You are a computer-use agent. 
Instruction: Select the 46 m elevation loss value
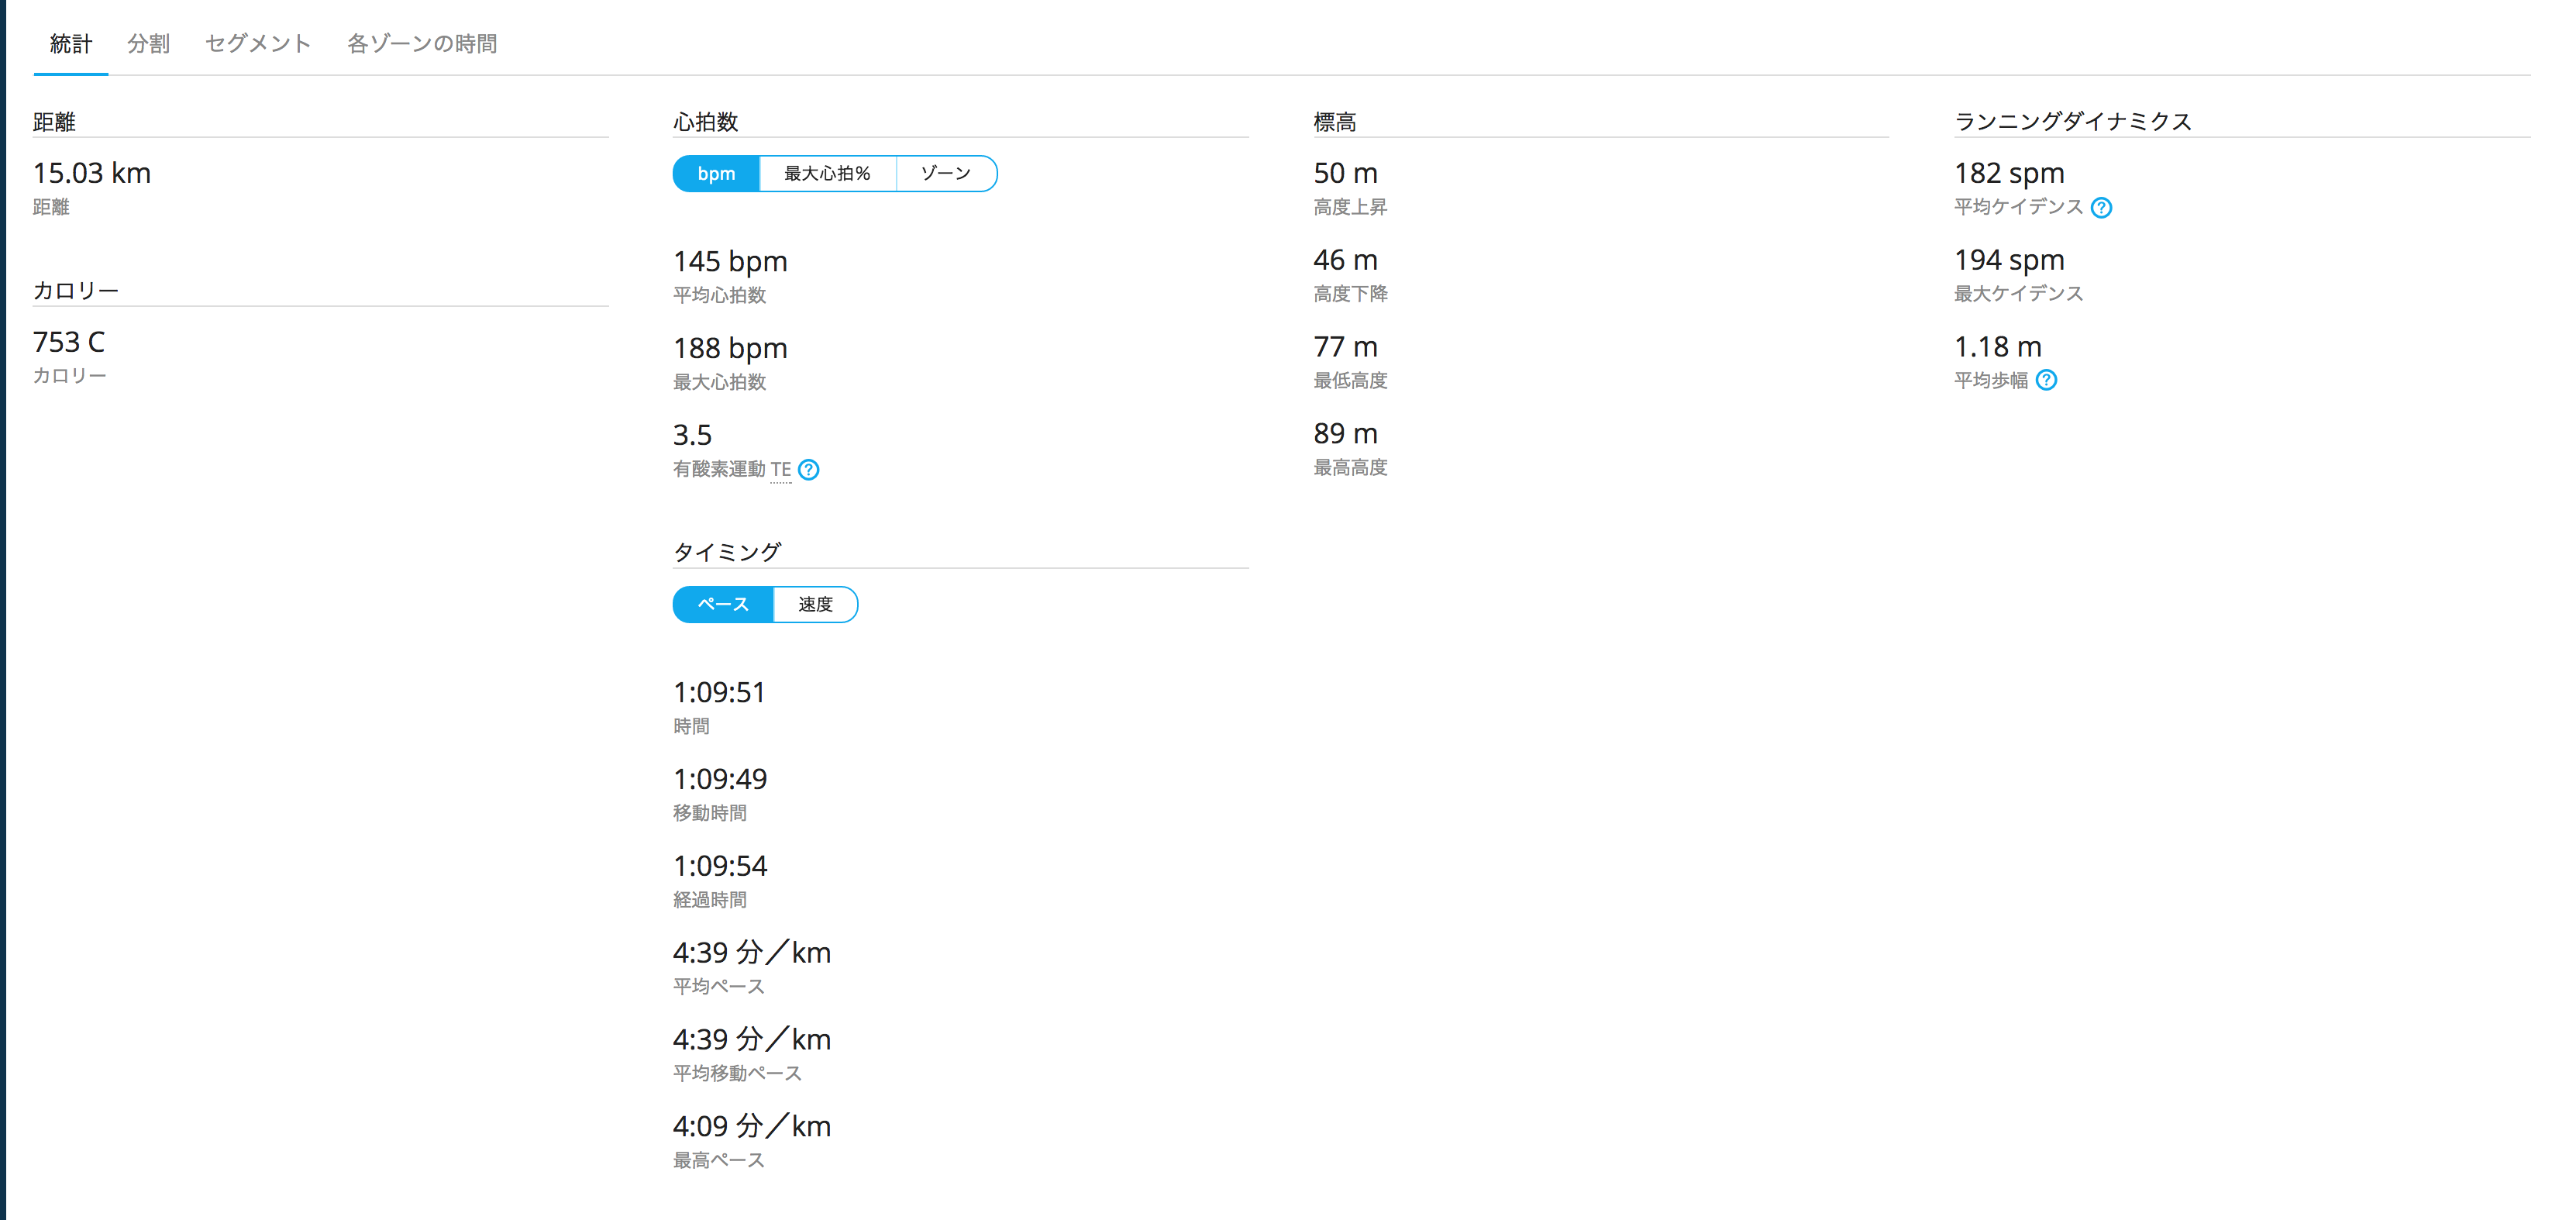click(1345, 260)
